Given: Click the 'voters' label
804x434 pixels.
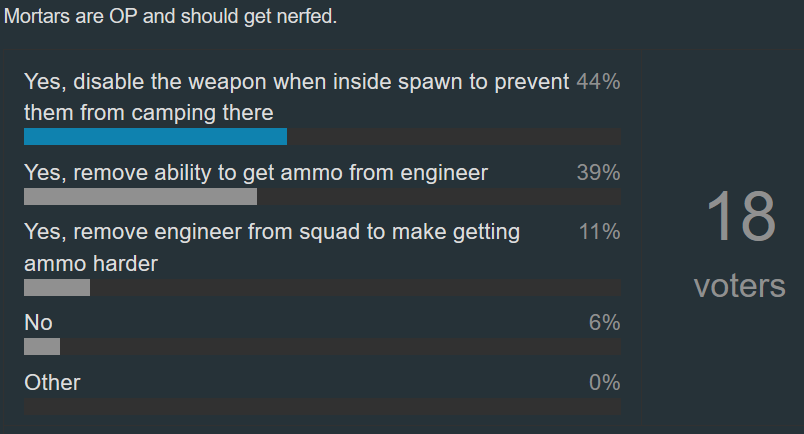Looking at the screenshot, I should [x=739, y=286].
